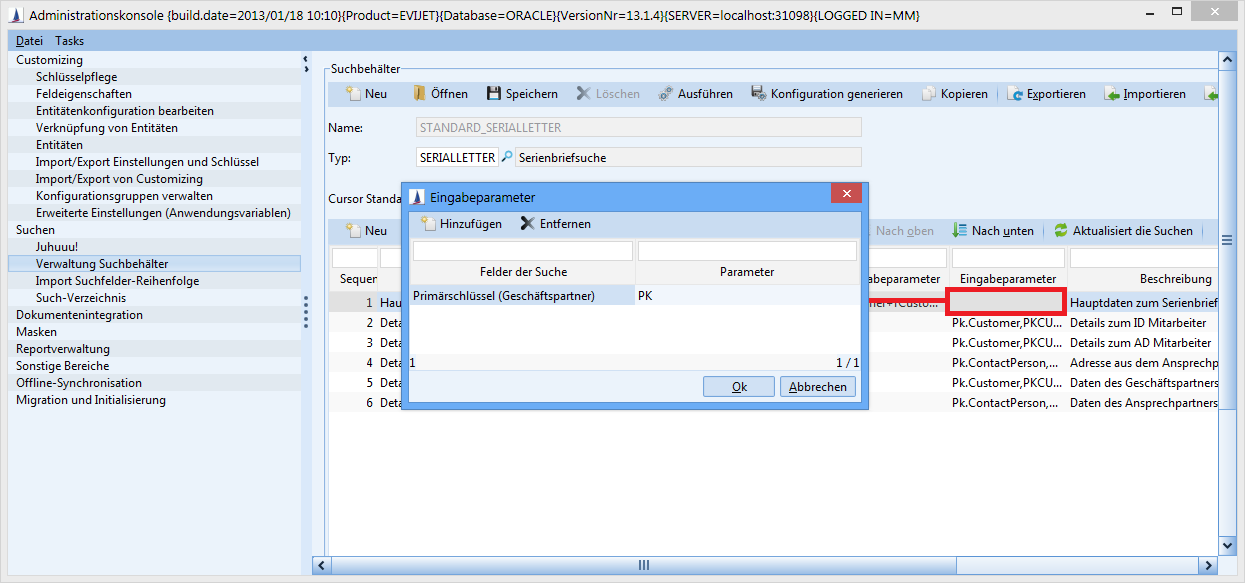1245x583 pixels.
Task: Select Such-Verzeichnis in navigation tree
Action: (81, 298)
